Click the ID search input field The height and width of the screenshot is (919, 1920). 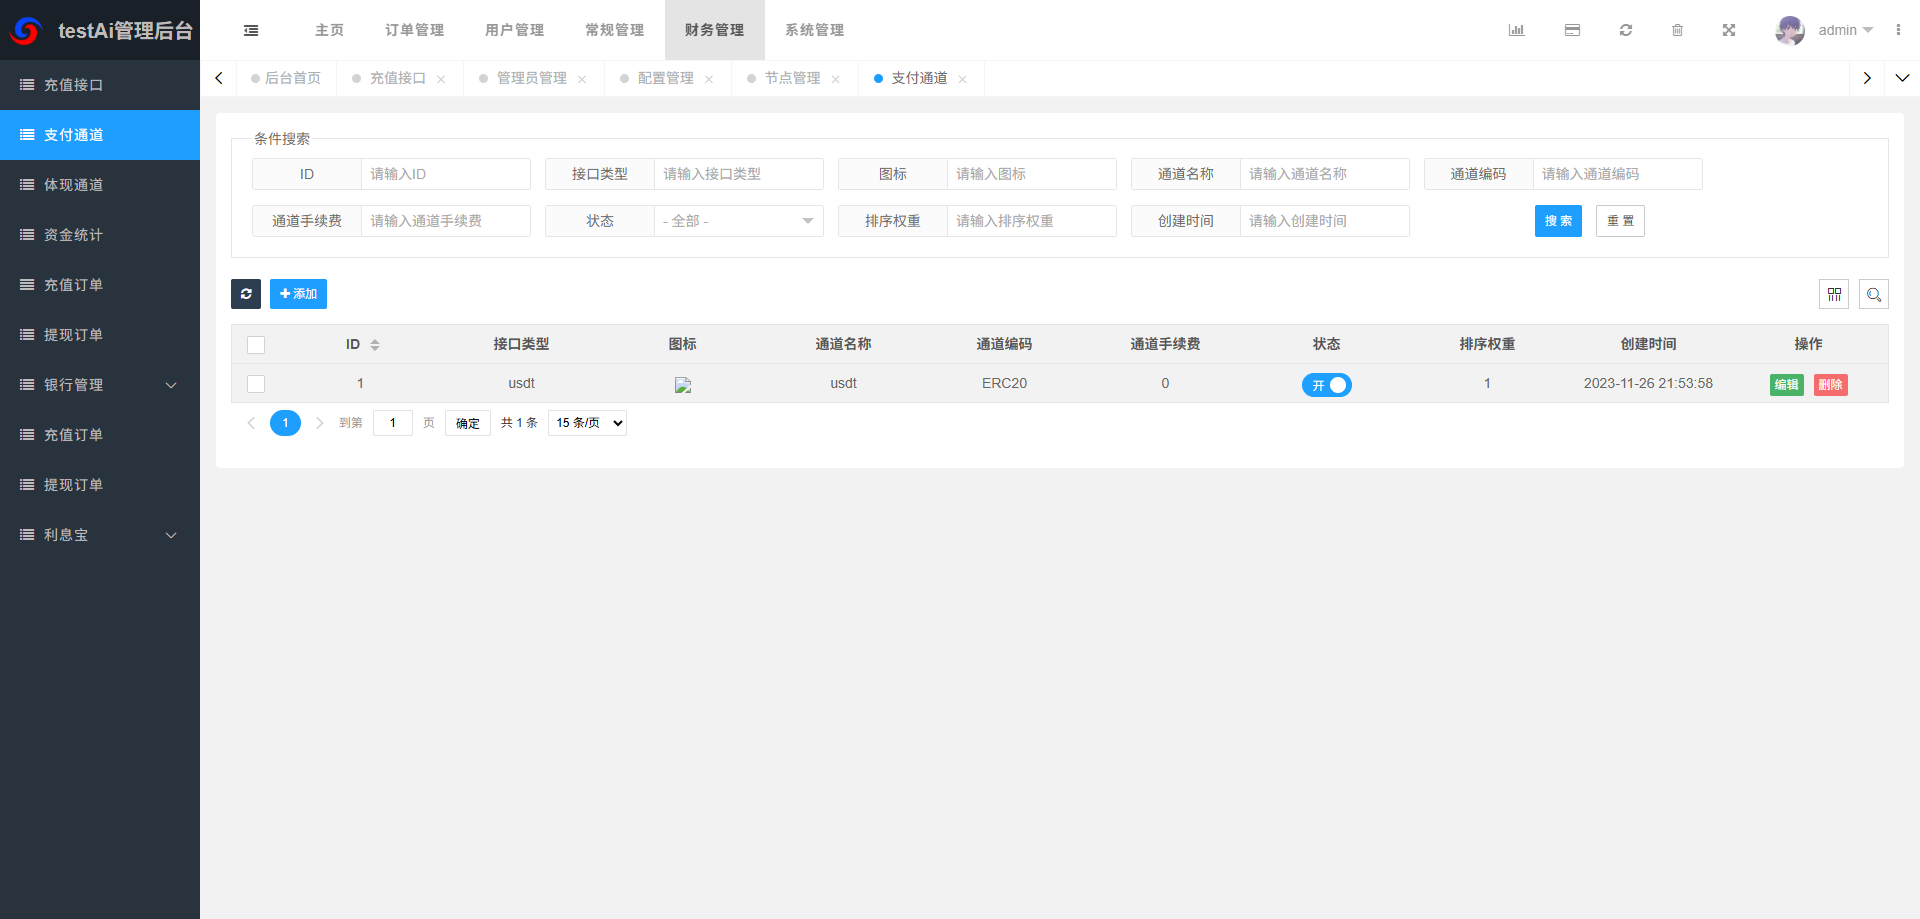[x=446, y=173]
